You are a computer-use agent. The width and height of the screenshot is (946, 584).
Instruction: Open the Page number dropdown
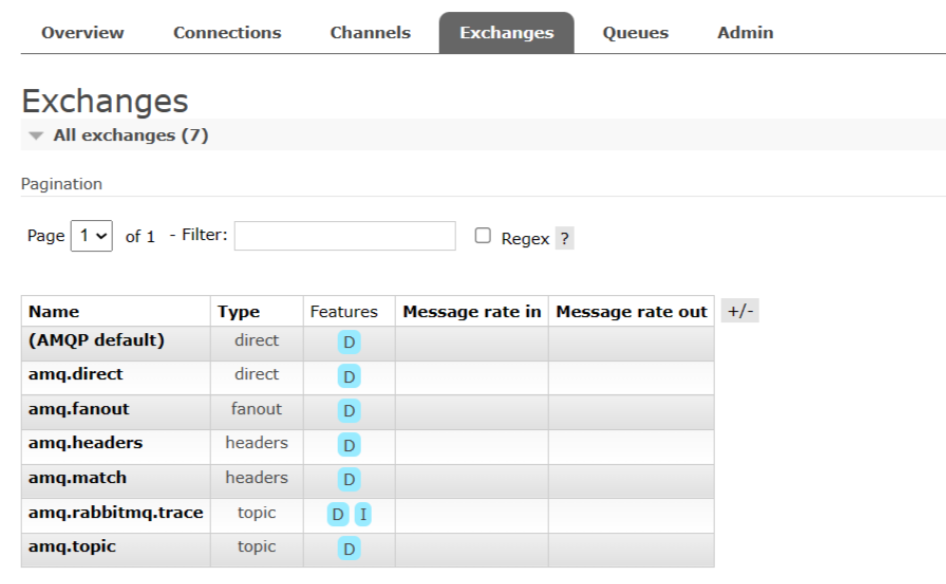tap(91, 237)
